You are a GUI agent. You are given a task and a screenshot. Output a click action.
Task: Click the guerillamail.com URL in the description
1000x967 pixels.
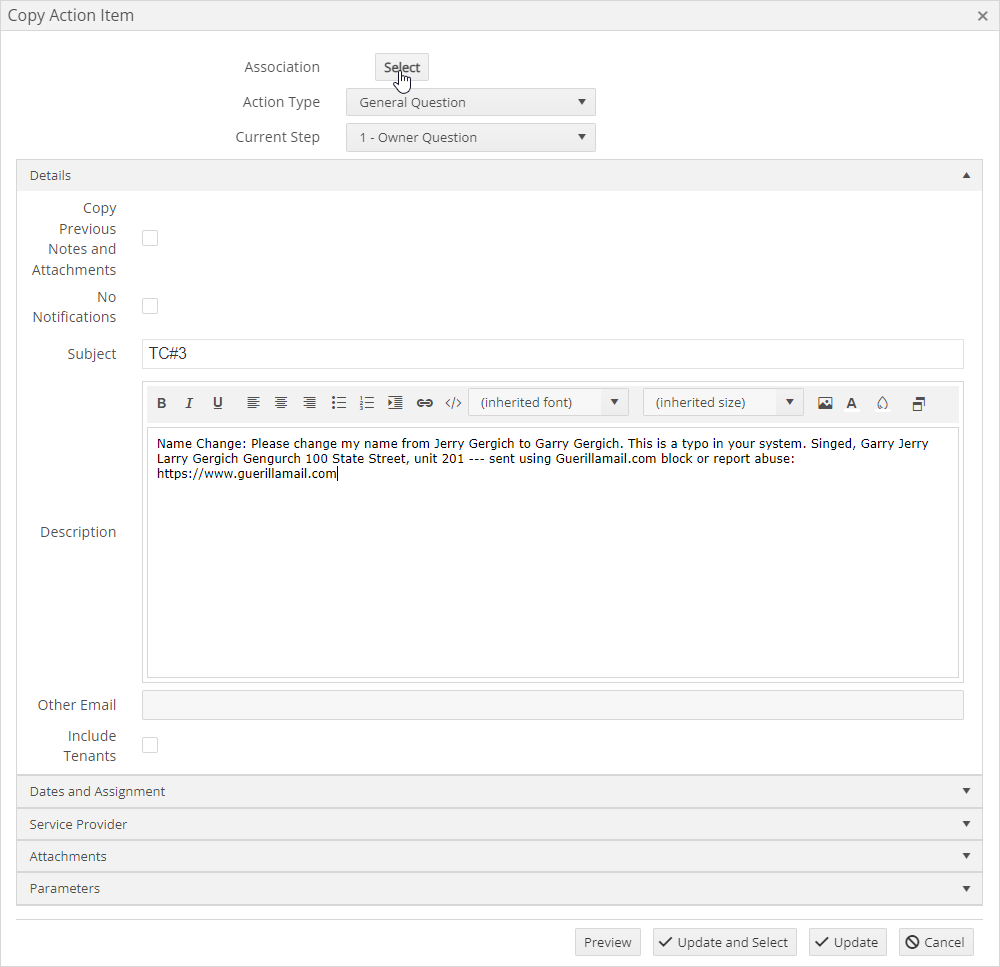(x=247, y=473)
